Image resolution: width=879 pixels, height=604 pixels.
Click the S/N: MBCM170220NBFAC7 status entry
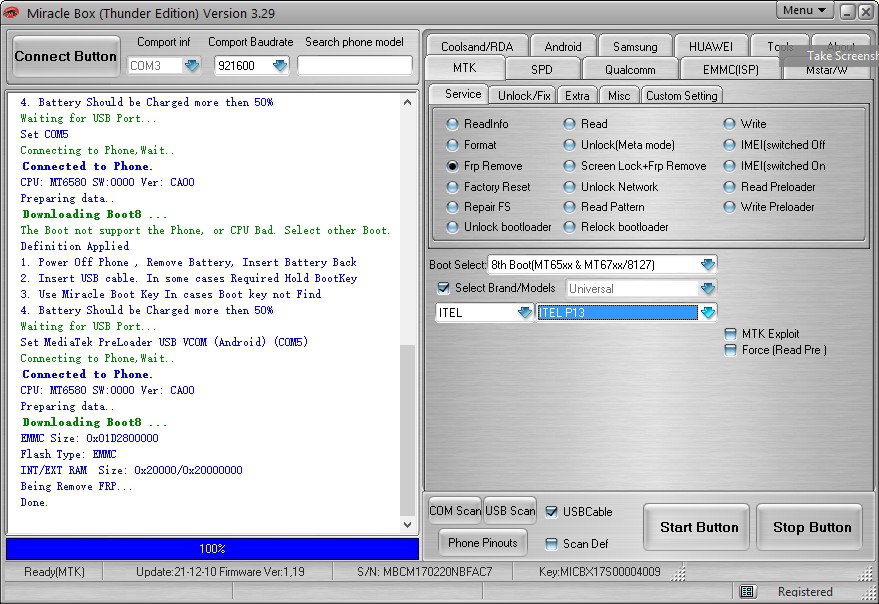[x=424, y=572]
